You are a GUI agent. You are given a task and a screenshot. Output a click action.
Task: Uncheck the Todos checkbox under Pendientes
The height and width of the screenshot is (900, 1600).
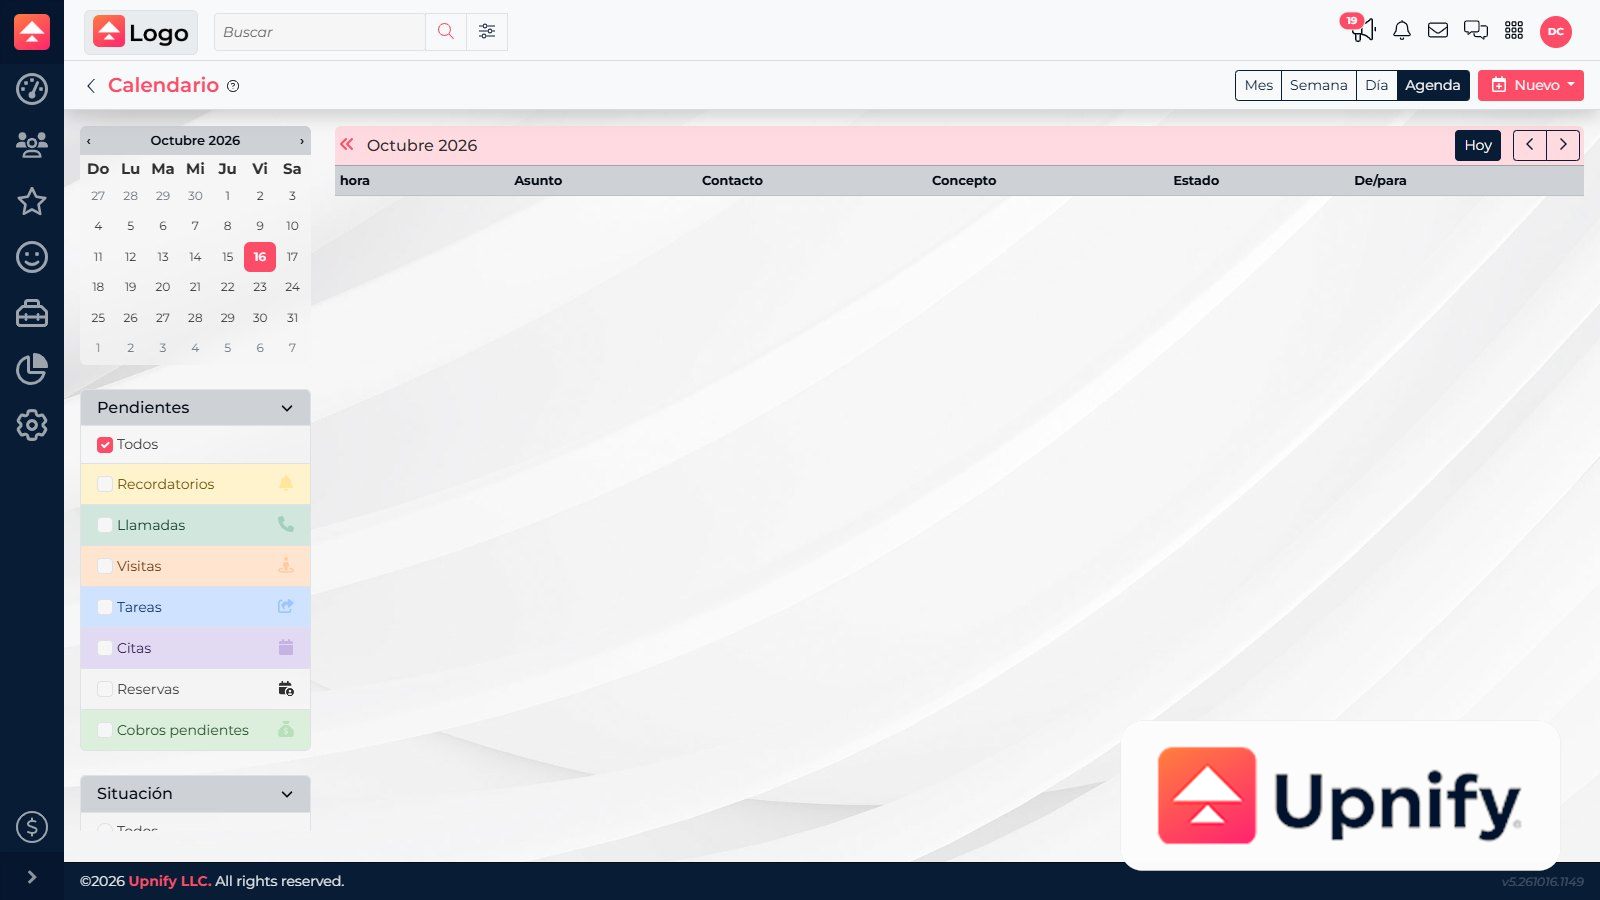coord(105,445)
